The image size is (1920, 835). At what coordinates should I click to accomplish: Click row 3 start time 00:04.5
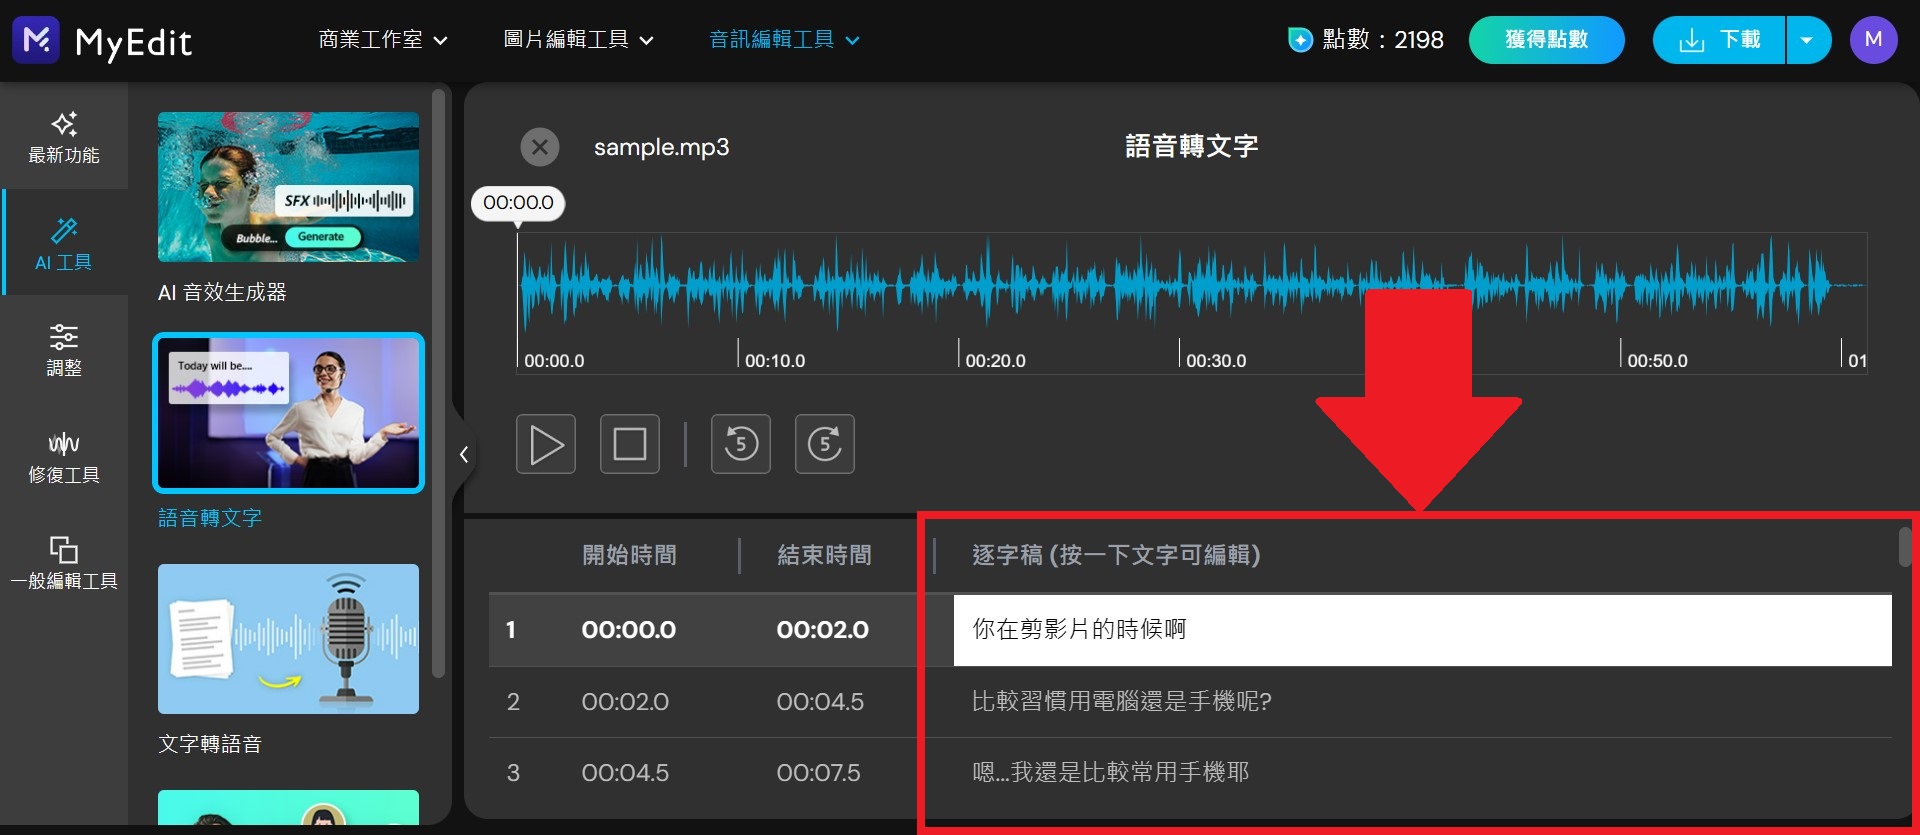pos(625,773)
